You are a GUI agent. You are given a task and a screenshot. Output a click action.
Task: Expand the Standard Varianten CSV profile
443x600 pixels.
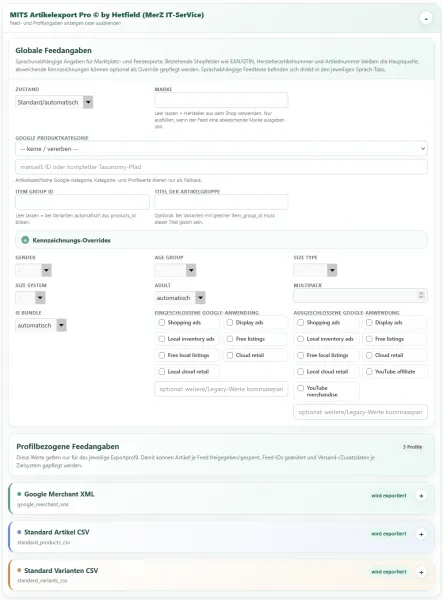[421, 572]
